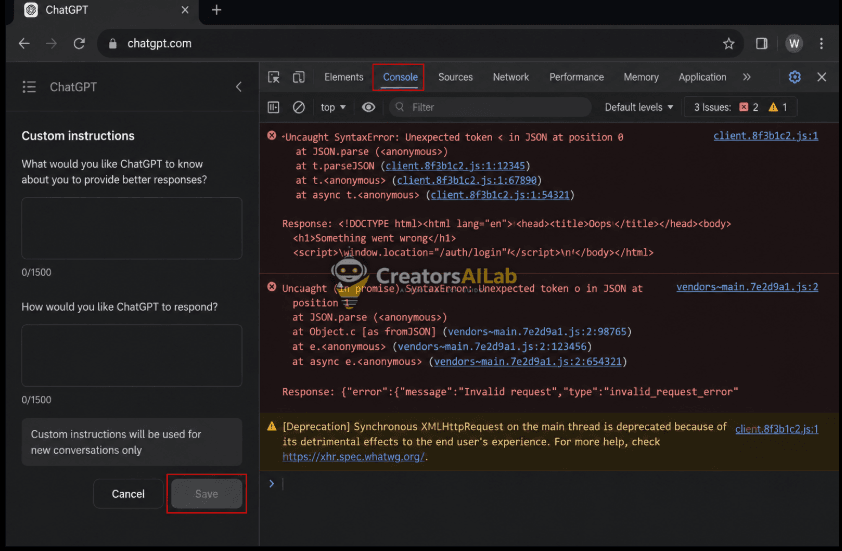This screenshot has height=551, width=842.
Task: Open top-right client.8f3b1c2.js:1 source link
Action: pos(766,136)
